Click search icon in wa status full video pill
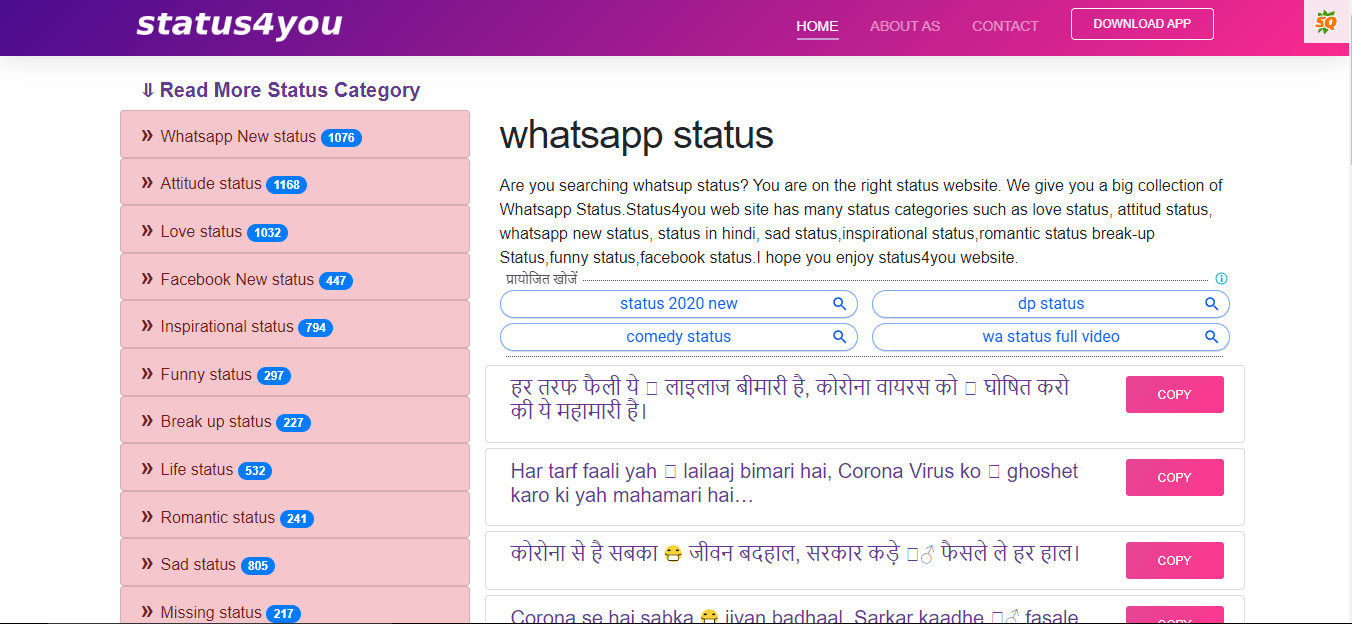This screenshot has height=624, width=1352. 1212,337
